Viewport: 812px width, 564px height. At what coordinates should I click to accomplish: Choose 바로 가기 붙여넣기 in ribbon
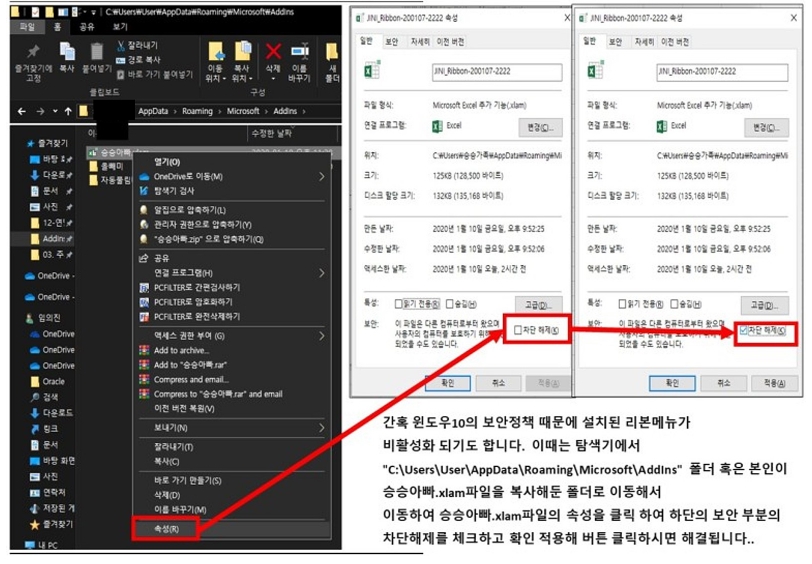pyautogui.click(x=155, y=75)
